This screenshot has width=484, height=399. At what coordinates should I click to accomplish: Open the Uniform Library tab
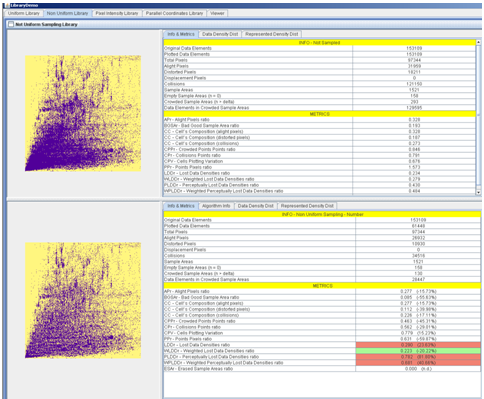[x=24, y=13]
